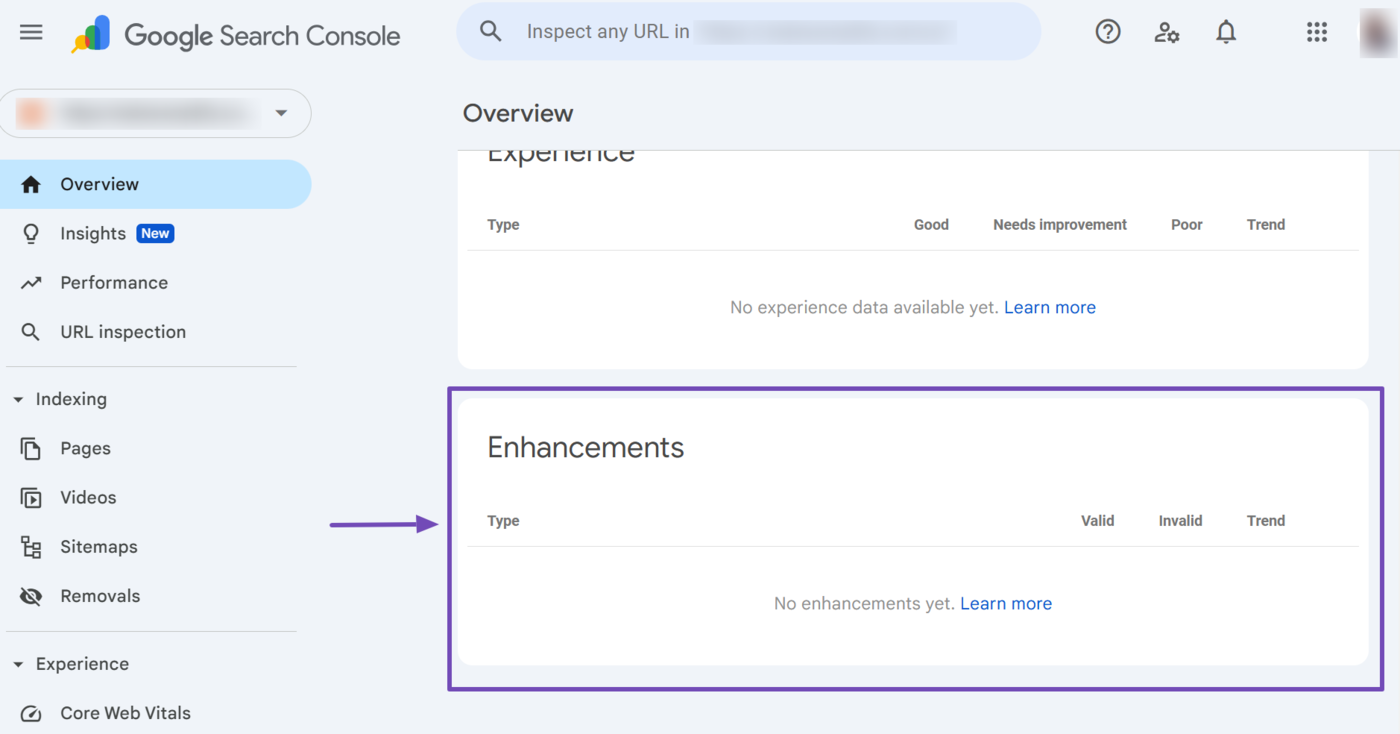Screen dimensions: 1400x734
Task: Click the Google Search Console logo
Action: point(236,35)
